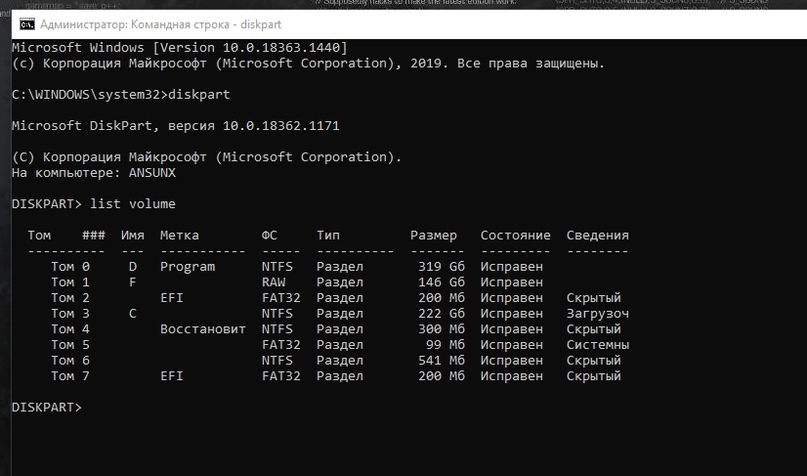Click 'EFI' label in Том 7 row
Viewport: 807px width, 476px height.
tap(172, 376)
